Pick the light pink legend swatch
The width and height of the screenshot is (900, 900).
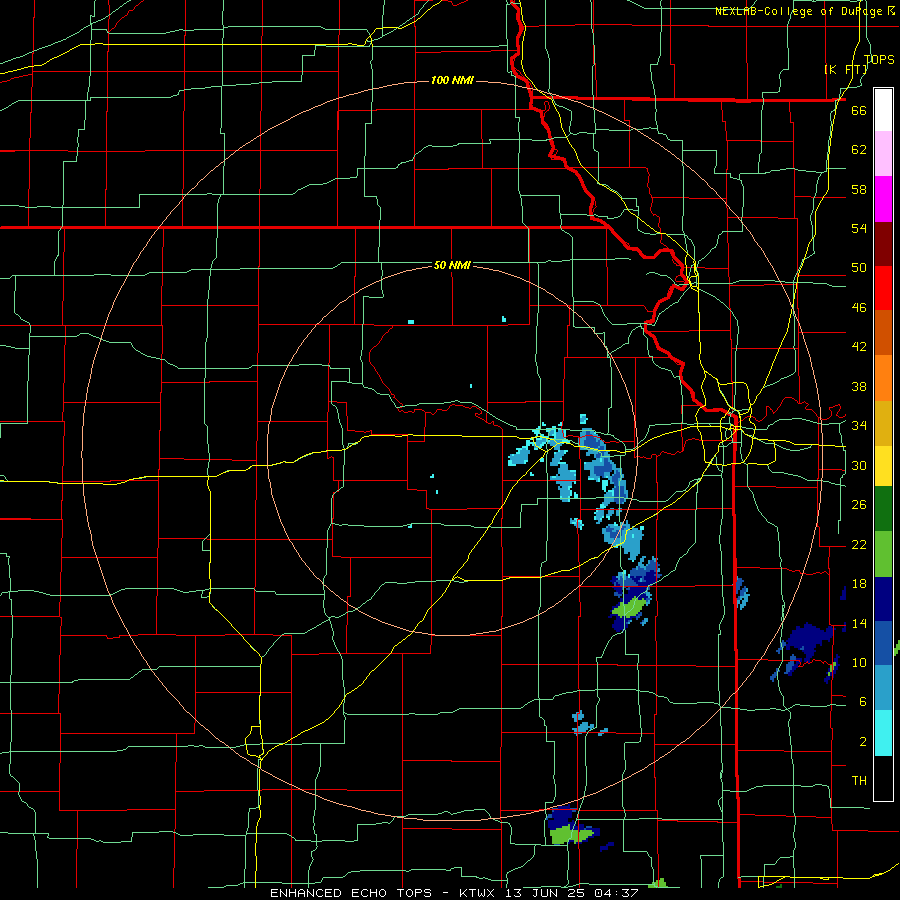click(x=883, y=153)
